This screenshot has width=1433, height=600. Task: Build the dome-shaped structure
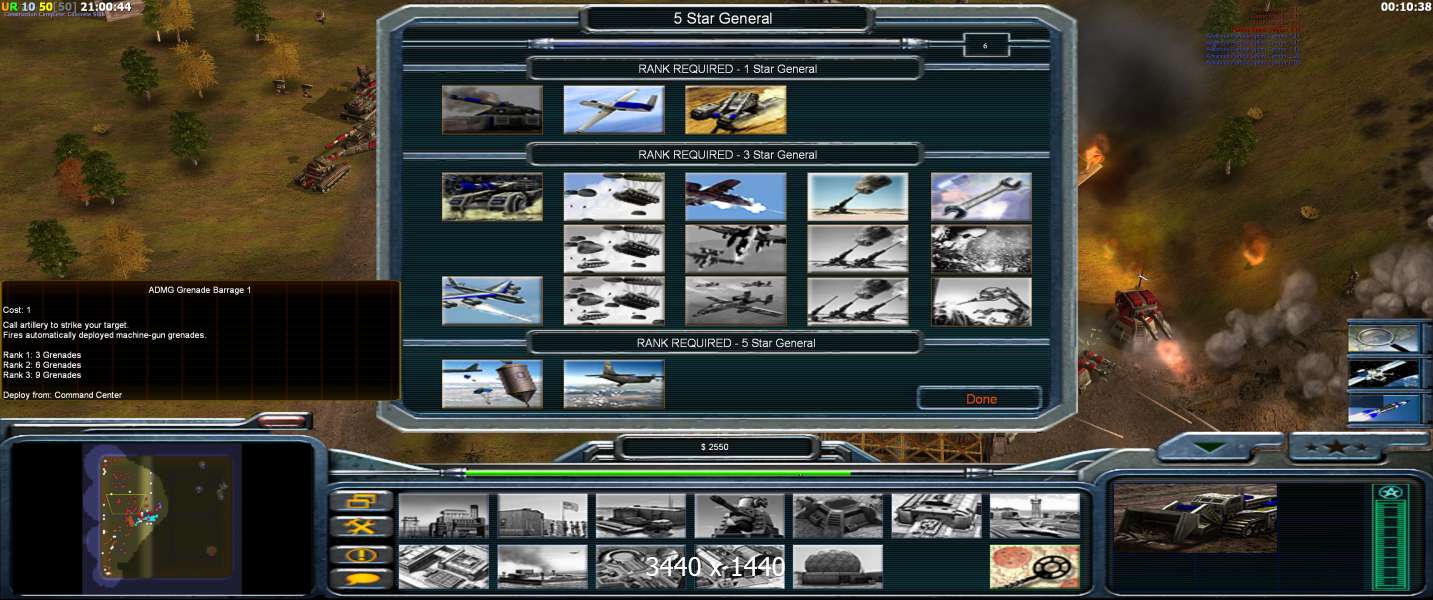pos(838,566)
